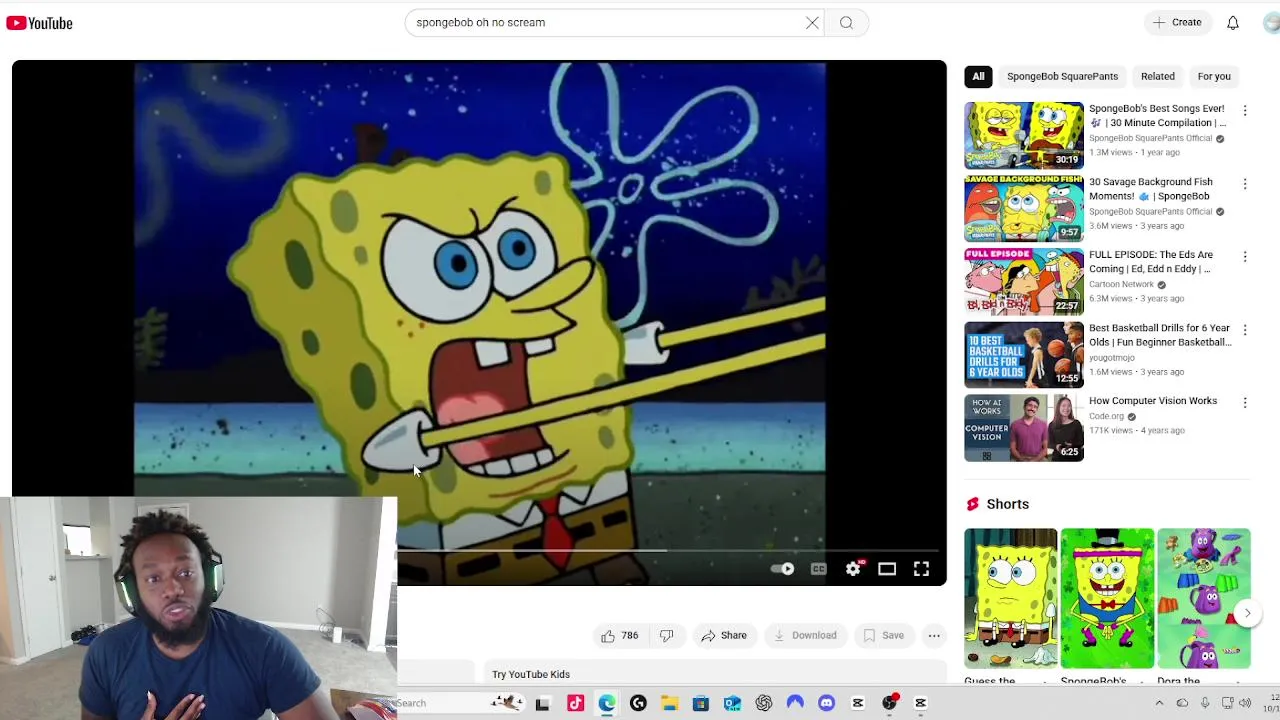Open Best Basketball Drills video thumbnail
The width and height of the screenshot is (1280, 720).
point(1023,355)
